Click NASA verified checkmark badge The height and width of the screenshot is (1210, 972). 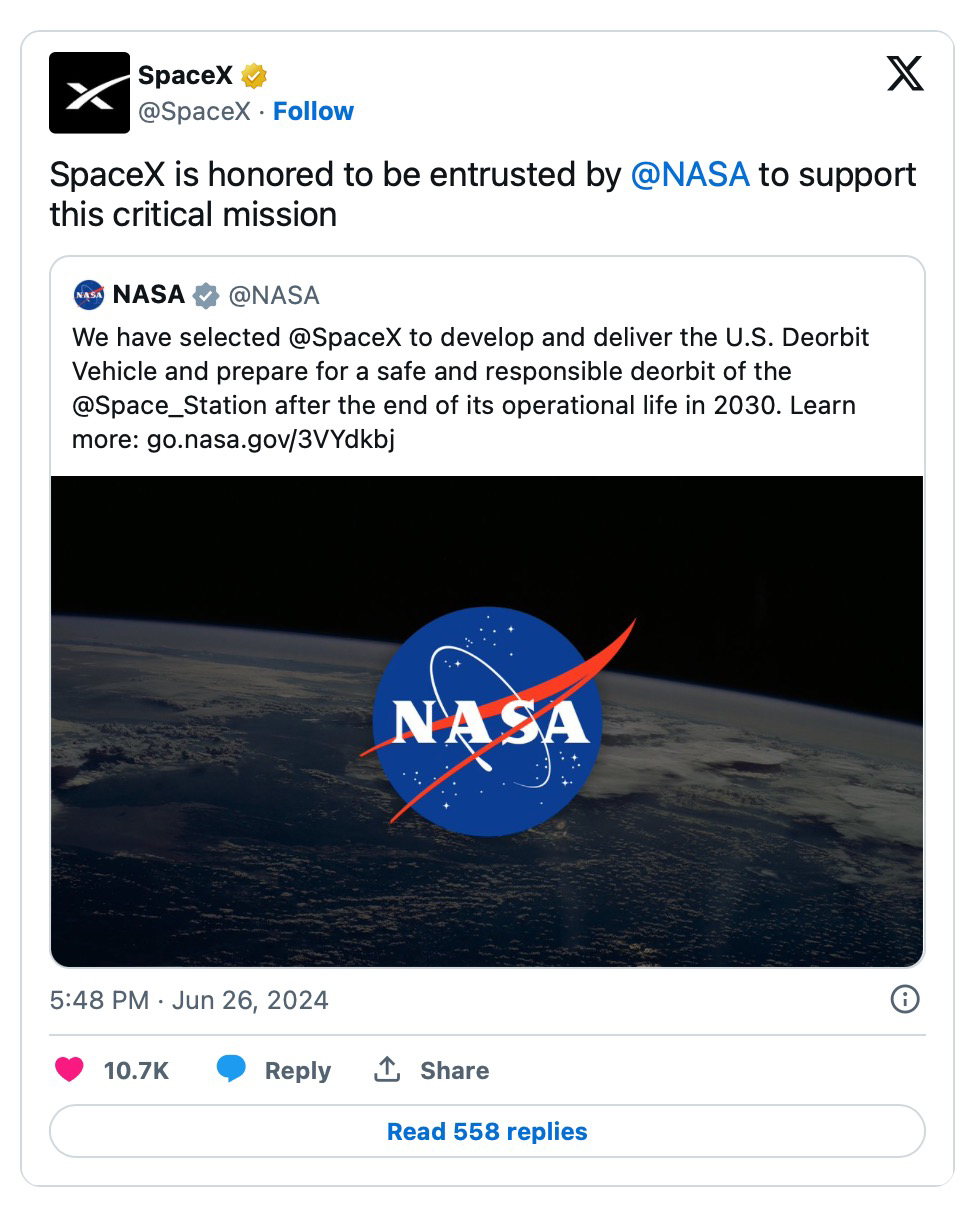click(x=206, y=295)
